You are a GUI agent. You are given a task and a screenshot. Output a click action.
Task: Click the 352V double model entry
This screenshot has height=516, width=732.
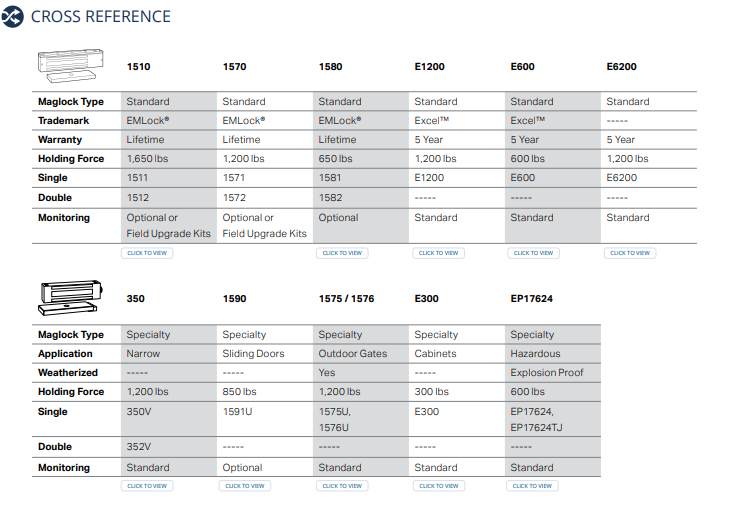pyautogui.click(x=140, y=447)
